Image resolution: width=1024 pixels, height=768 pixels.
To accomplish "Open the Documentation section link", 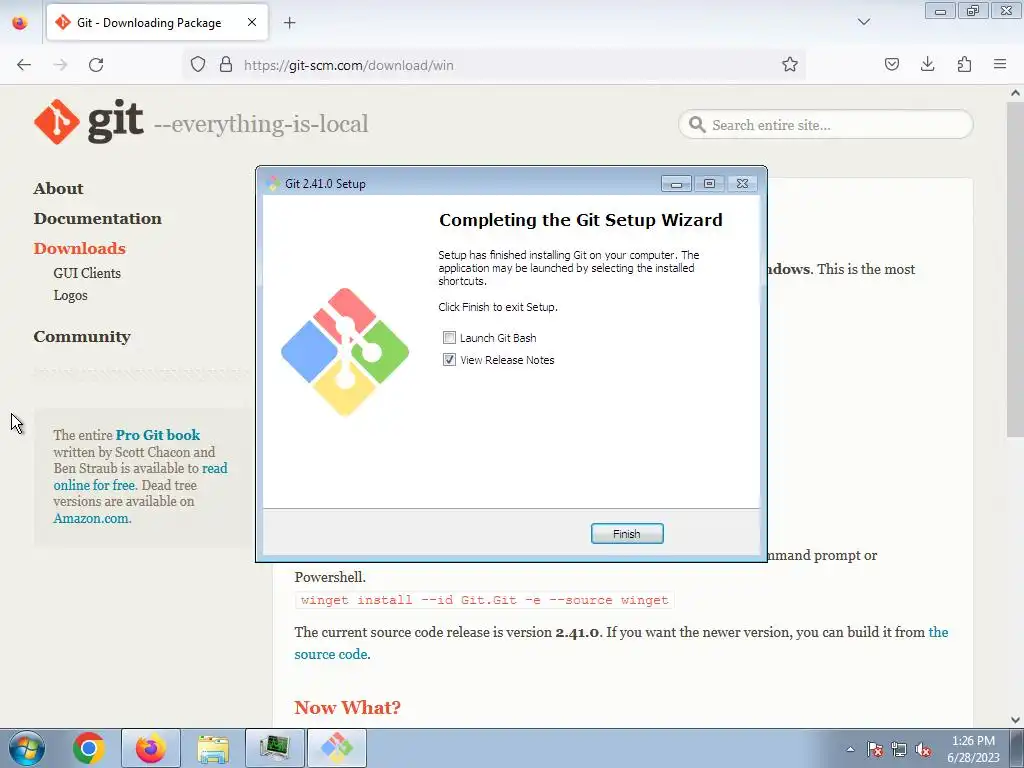I will pos(98,219).
